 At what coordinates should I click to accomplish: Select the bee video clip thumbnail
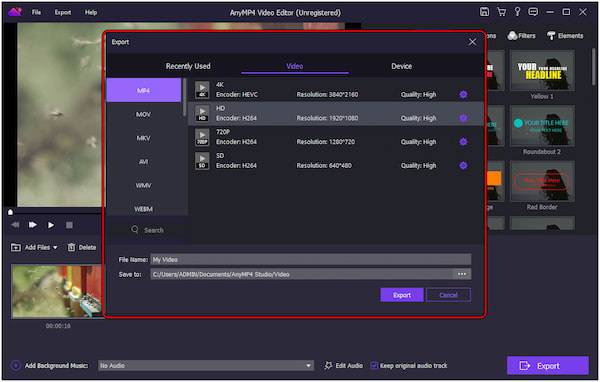(x=57, y=292)
